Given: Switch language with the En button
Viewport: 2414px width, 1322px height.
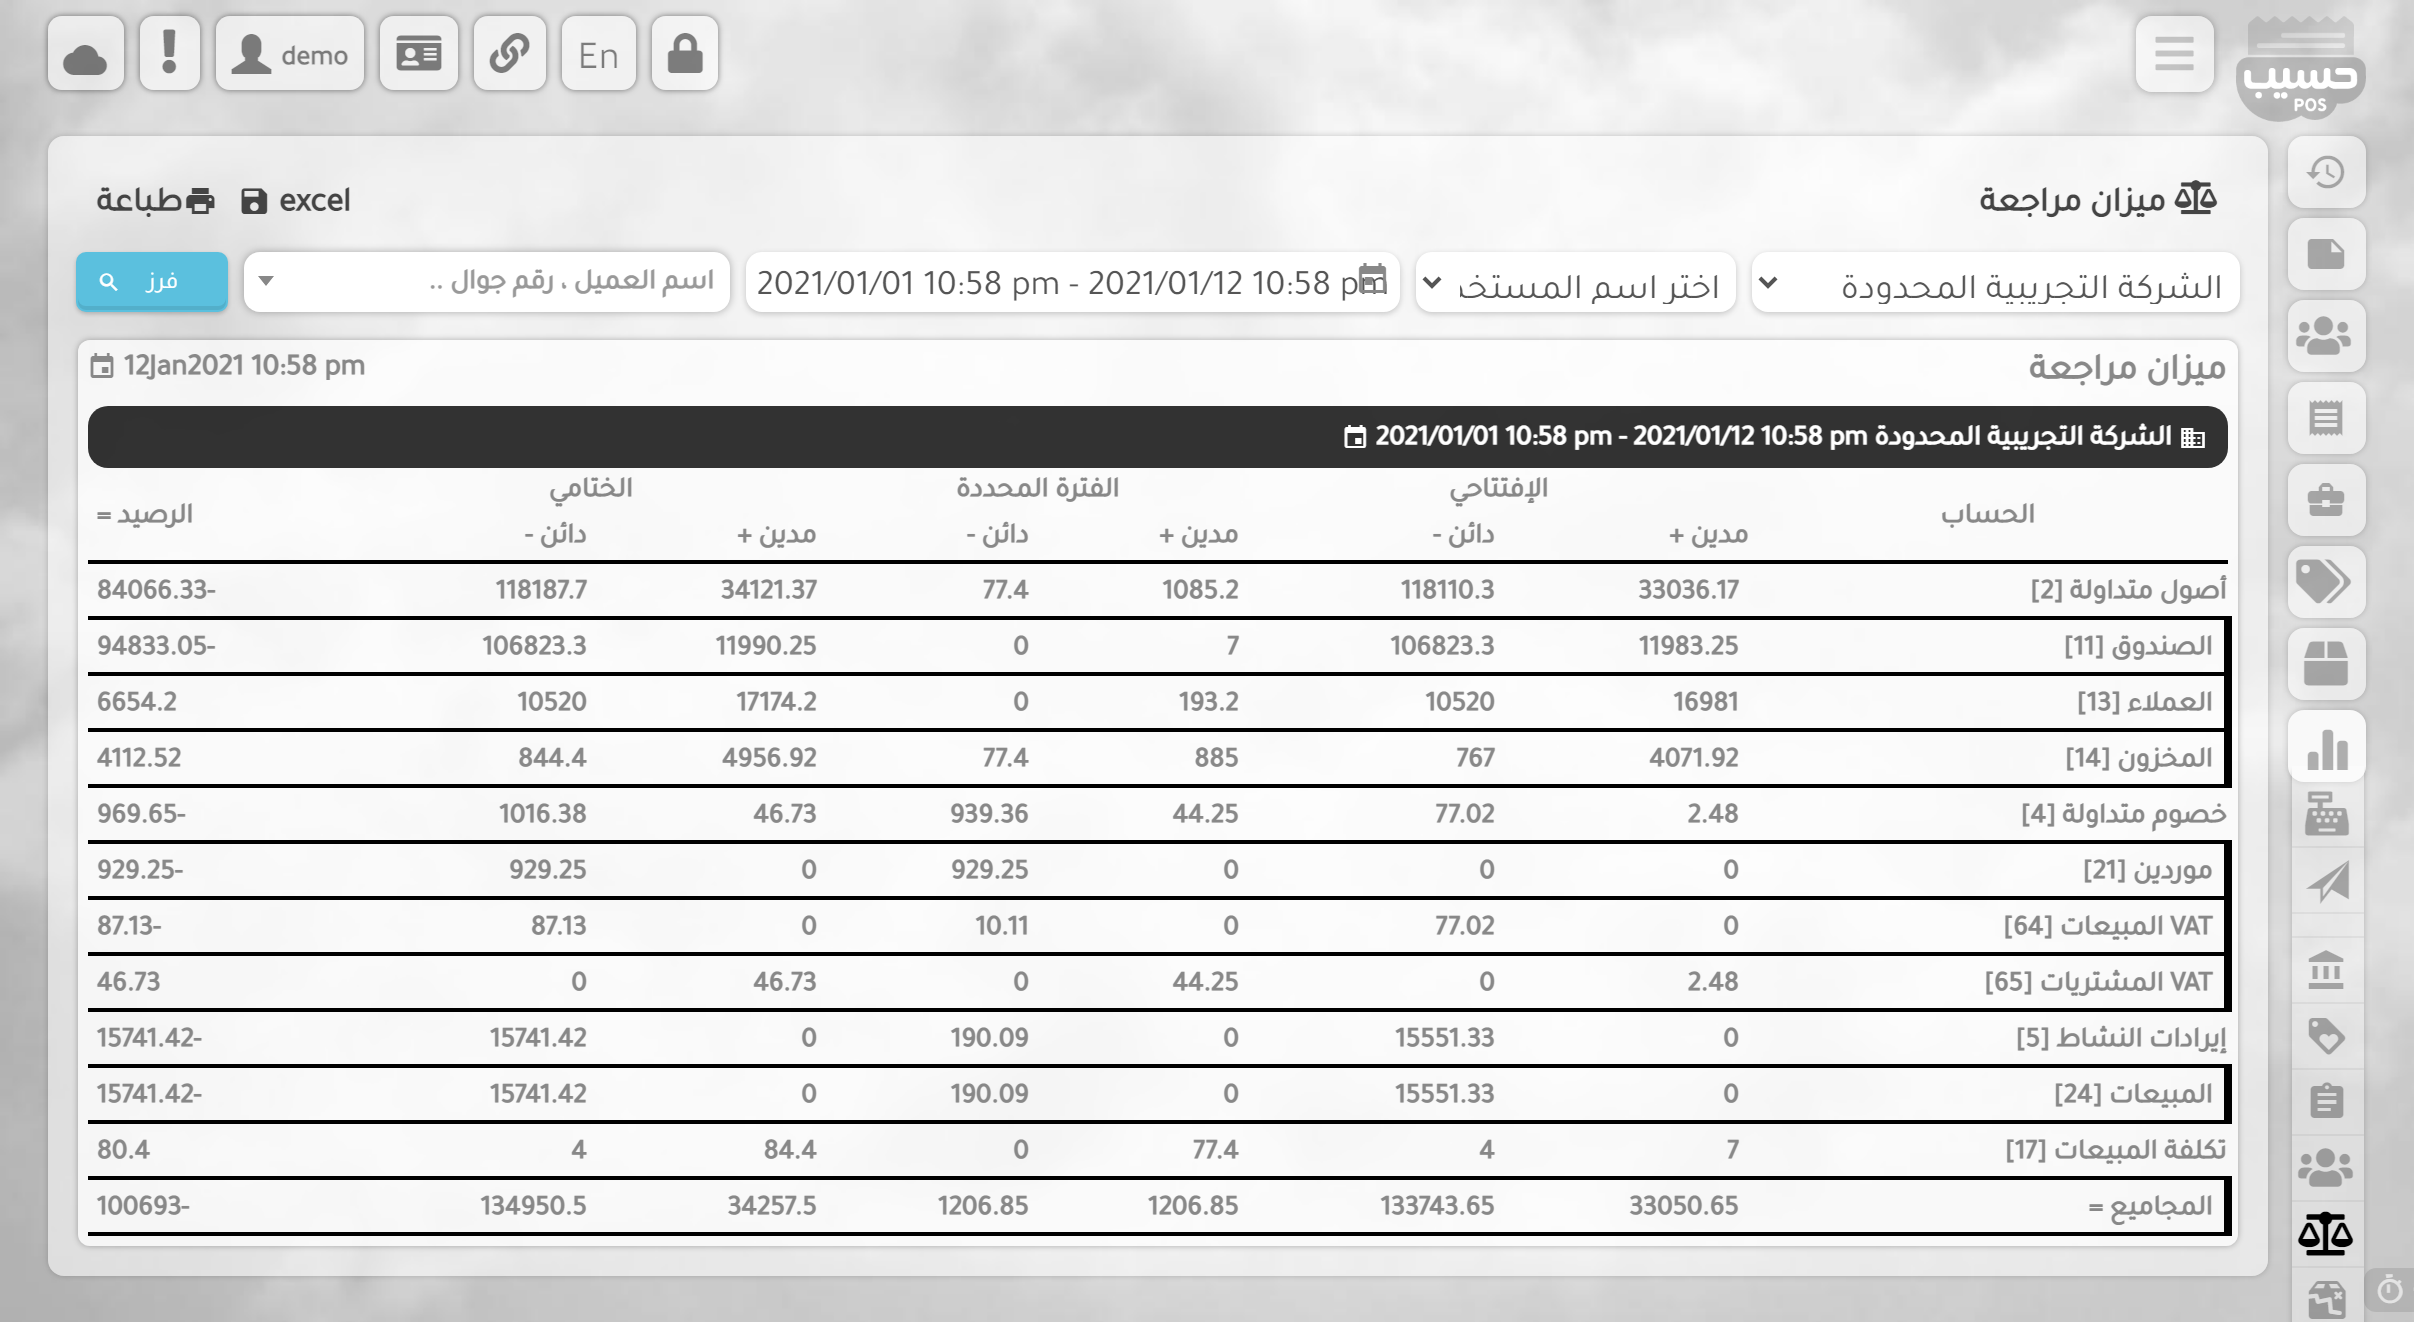Looking at the screenshot, I should tap(598, 55).
